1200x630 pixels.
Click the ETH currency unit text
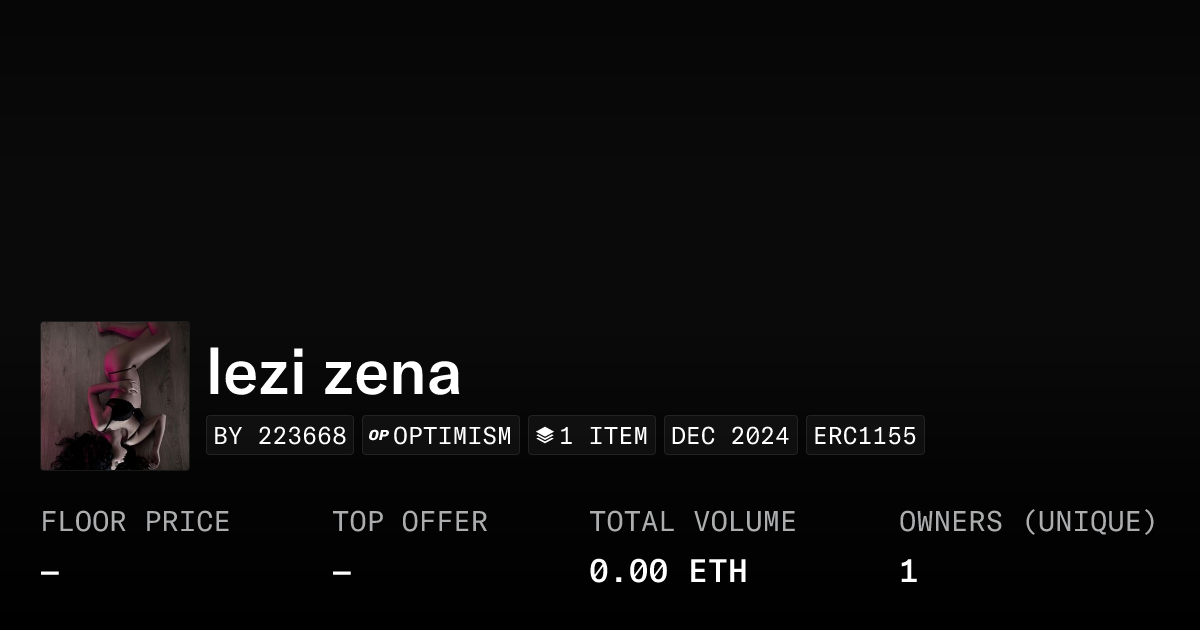coord(718,572)
